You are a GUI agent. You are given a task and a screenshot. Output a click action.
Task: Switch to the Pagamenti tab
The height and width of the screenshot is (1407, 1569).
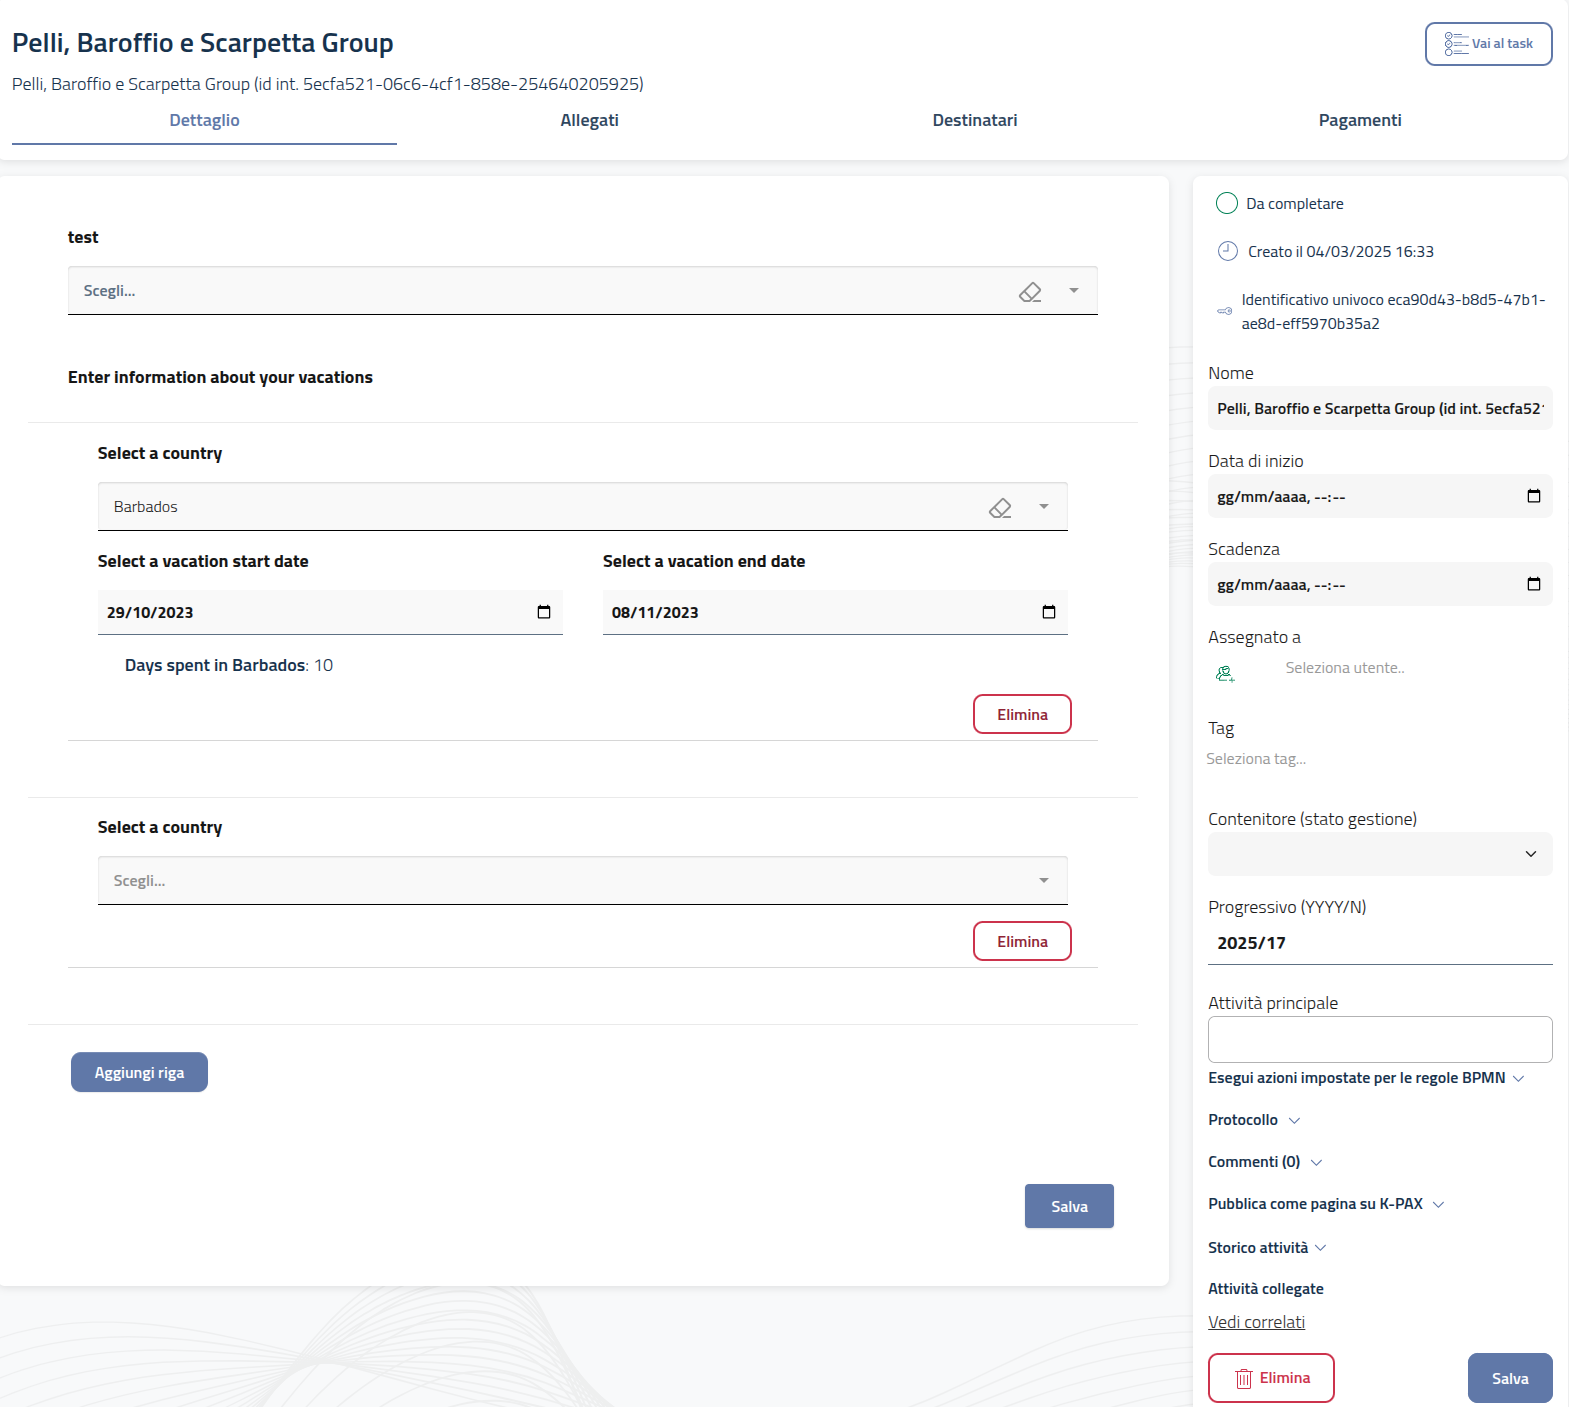[1359, 120]
